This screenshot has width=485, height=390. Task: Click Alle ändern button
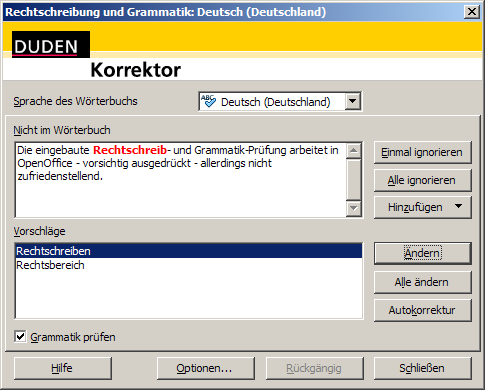pyautogui.click(x=422, y=282)
